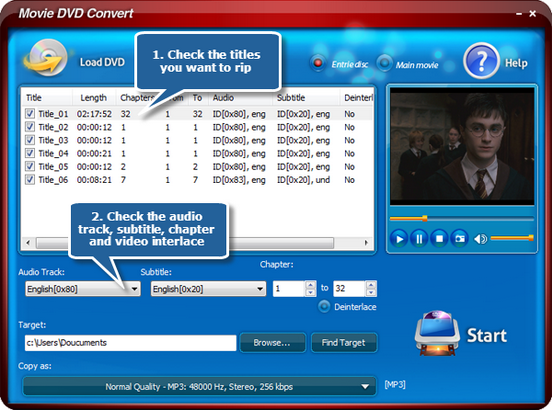Viewport: 552px width, 410px height.
Task: Select the Entire disc radio button
Action: click(x=318, y=63)
